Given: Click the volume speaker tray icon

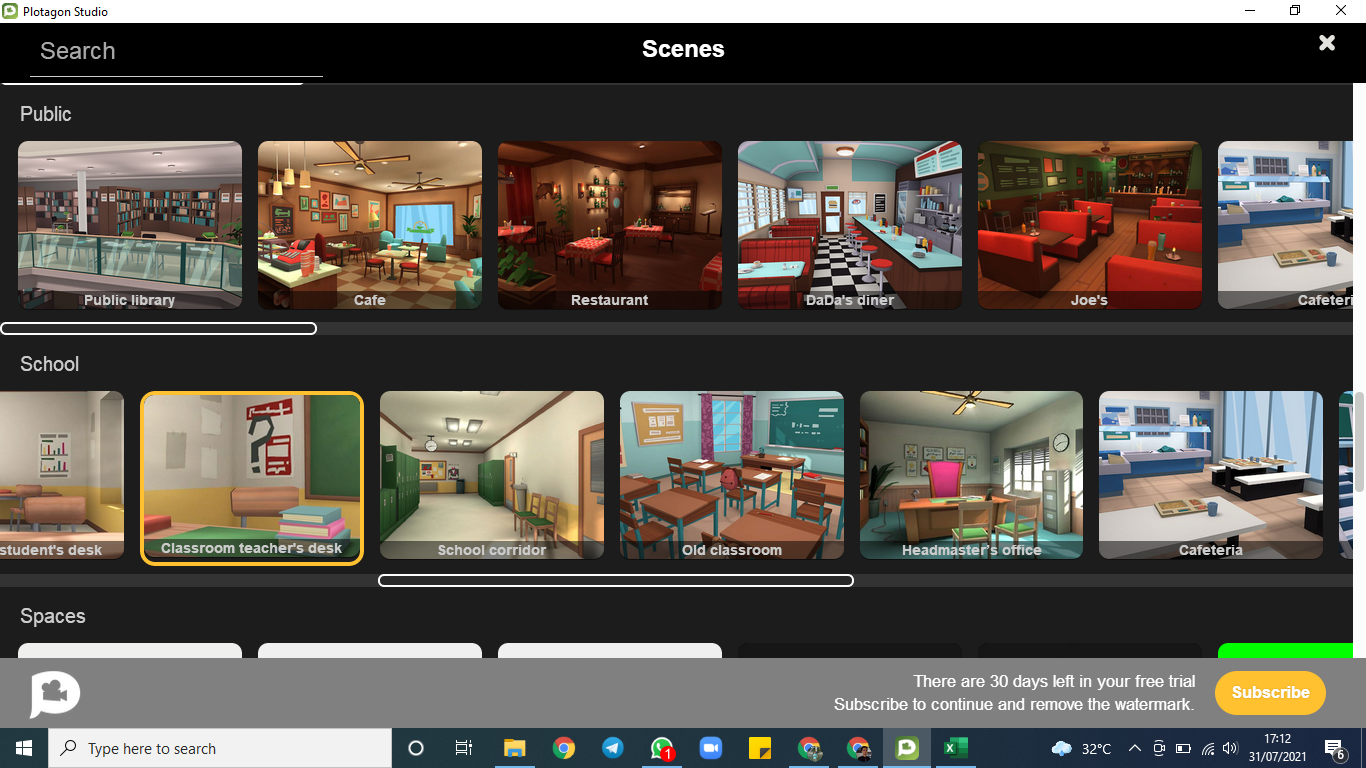Looking at the screenshot, I should pyautogui.click(x=1230, y=748).
